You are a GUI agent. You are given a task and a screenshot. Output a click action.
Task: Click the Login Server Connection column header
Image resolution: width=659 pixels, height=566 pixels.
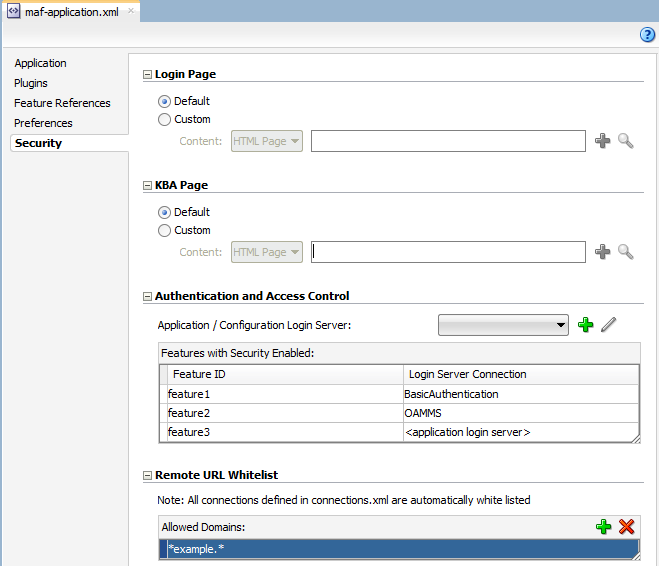click(521, 374)
